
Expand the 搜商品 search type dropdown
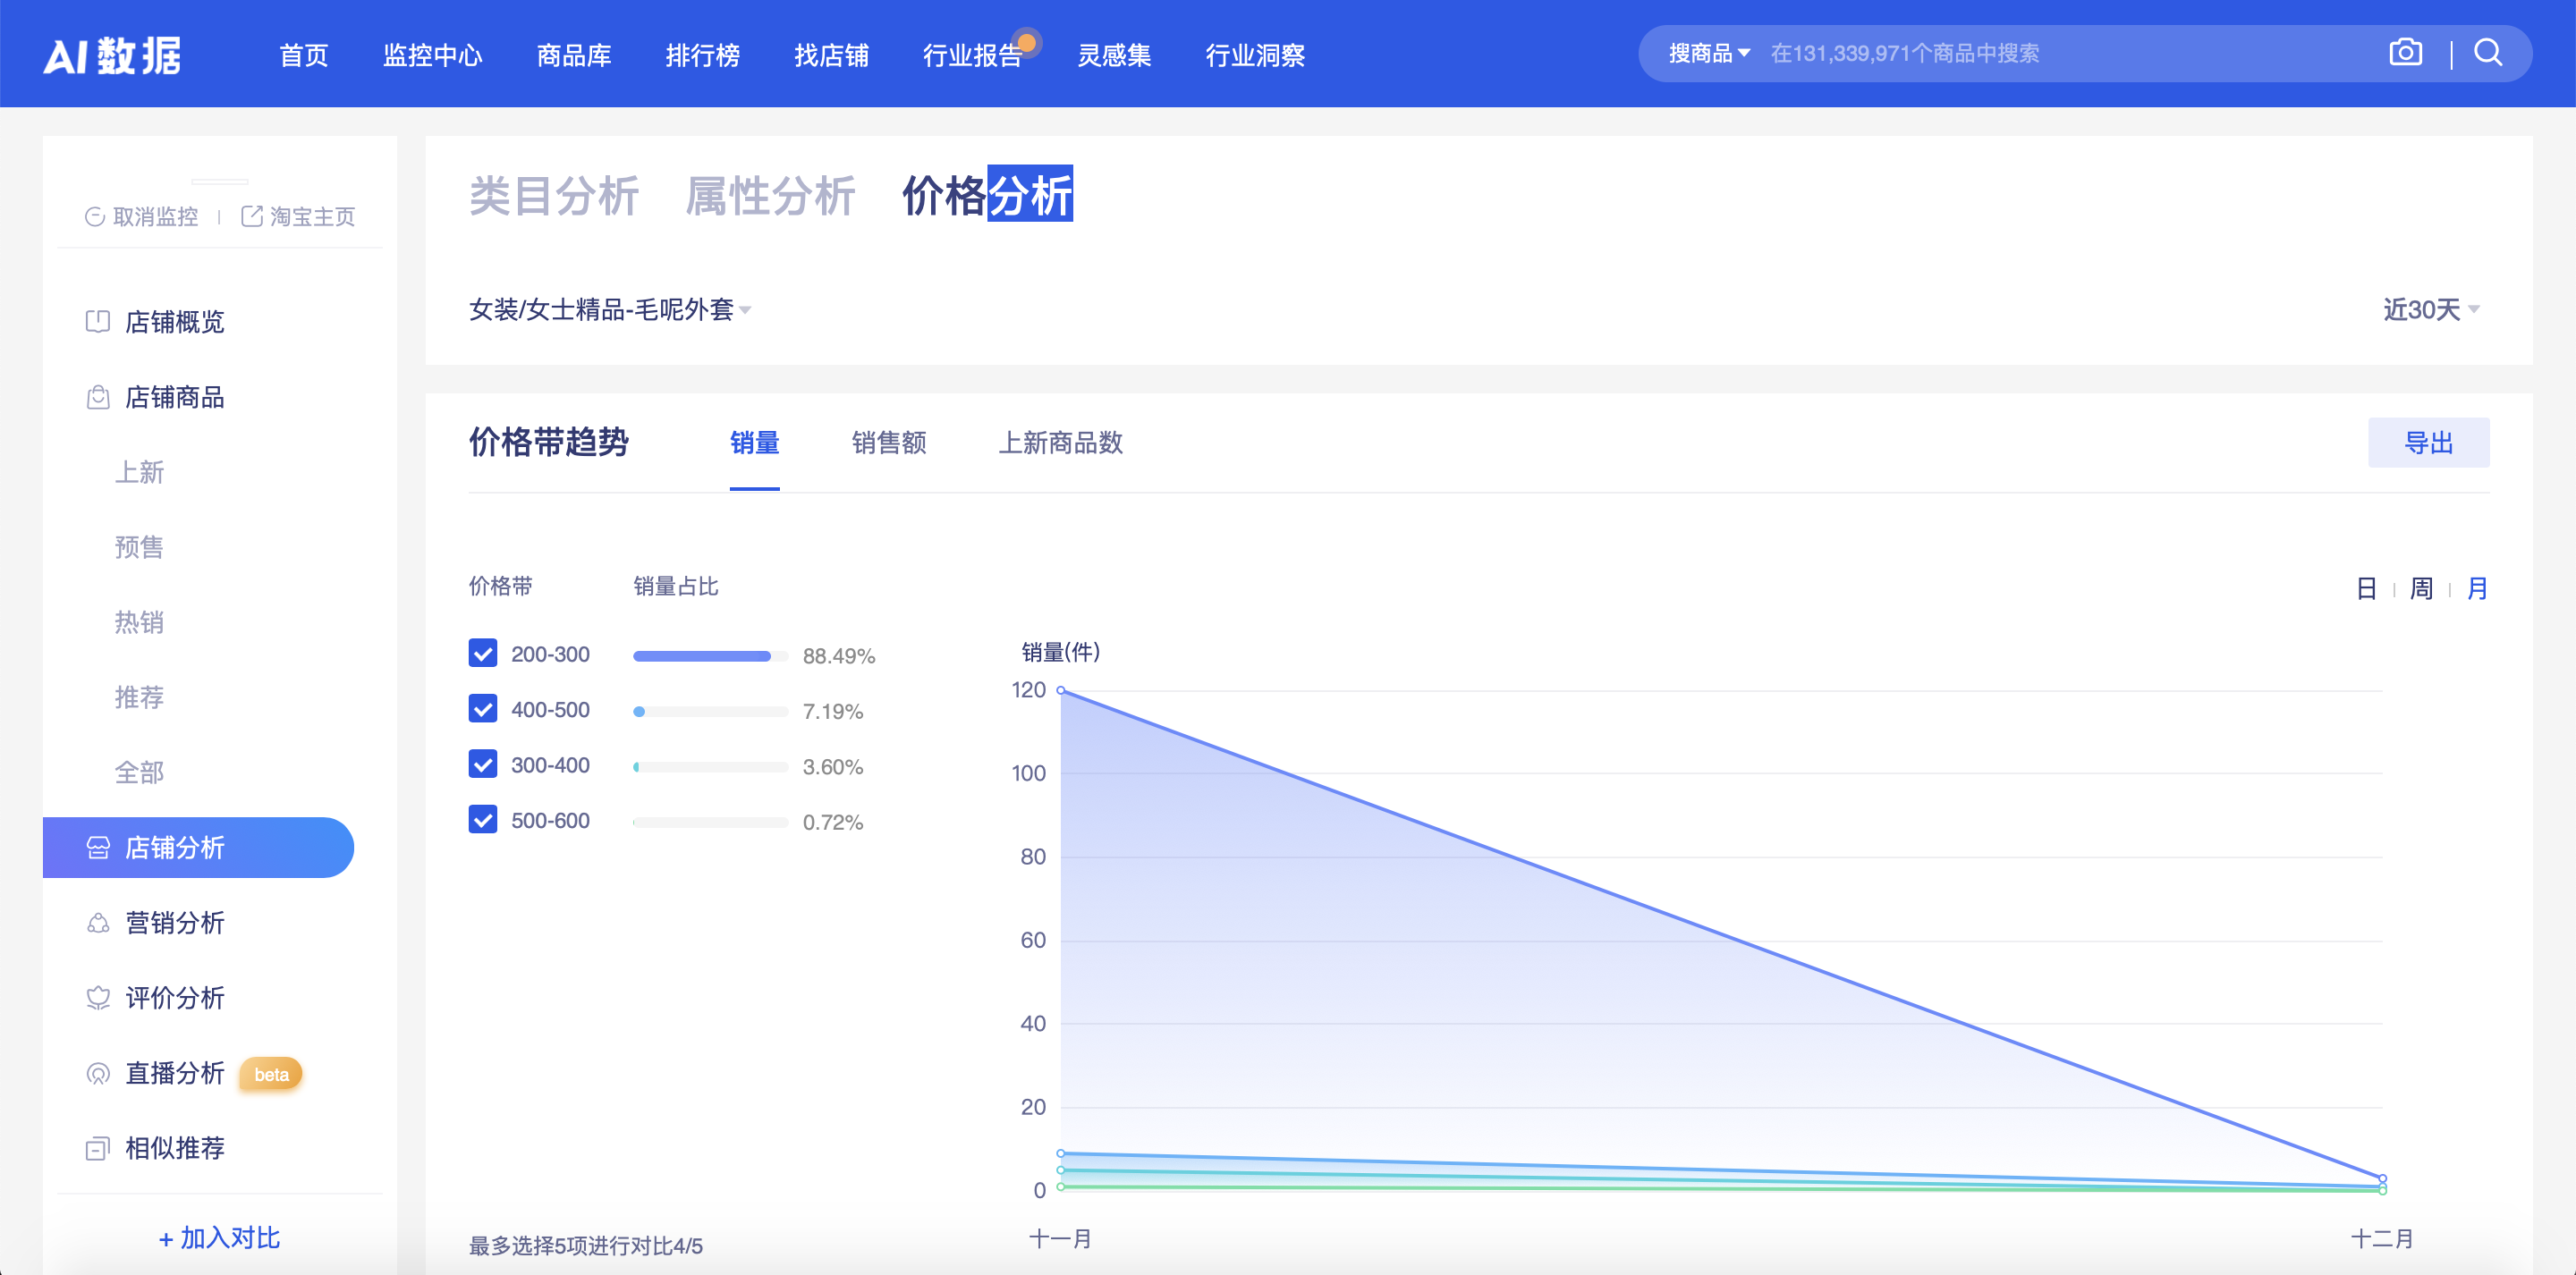click(x=1705, y=53)
